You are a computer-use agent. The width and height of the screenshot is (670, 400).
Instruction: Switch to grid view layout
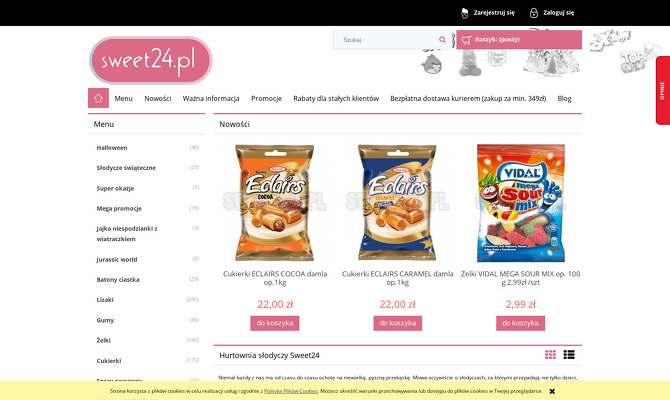(x=550, y=355)
